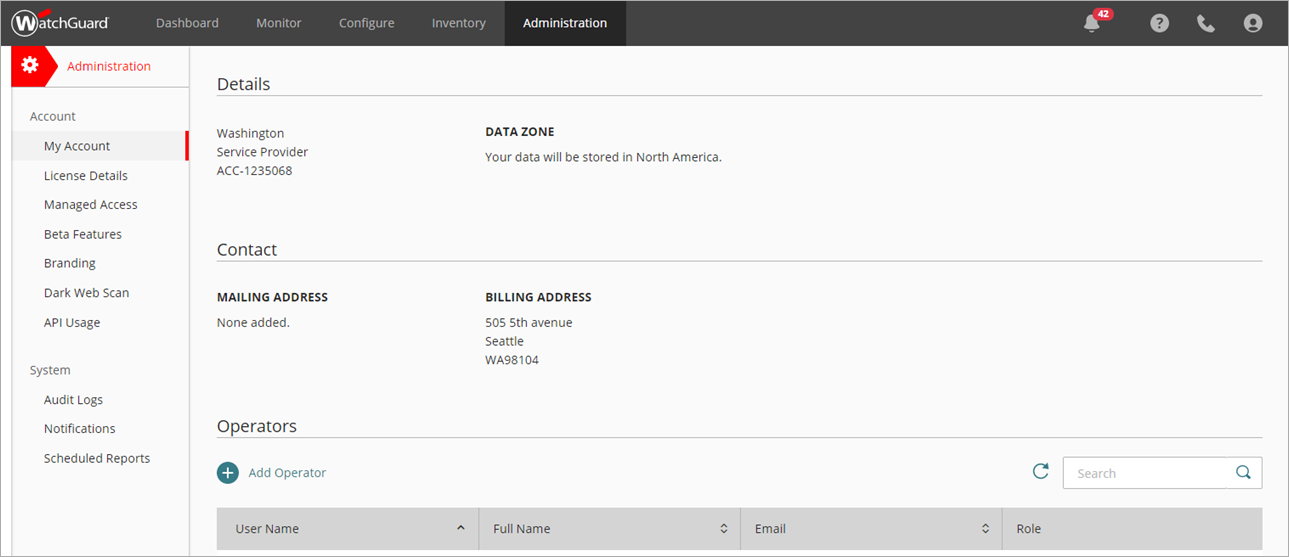1289x557 pixels.
Task: Click the Add Operator plus icon
Action: point(228,473)
